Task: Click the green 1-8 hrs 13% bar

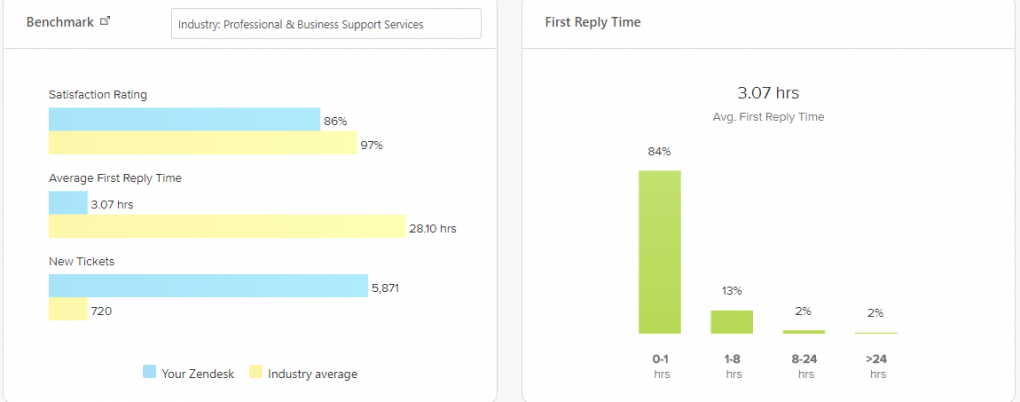Action: coord(732,322)
